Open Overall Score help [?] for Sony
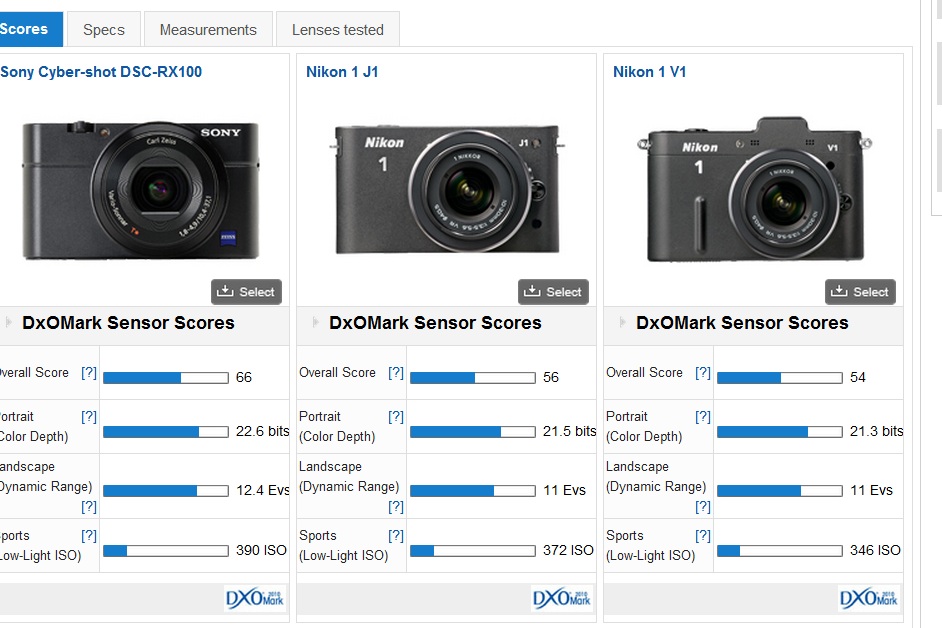The height and width of the screenshot is (628, 942). [x=89, y=373]
